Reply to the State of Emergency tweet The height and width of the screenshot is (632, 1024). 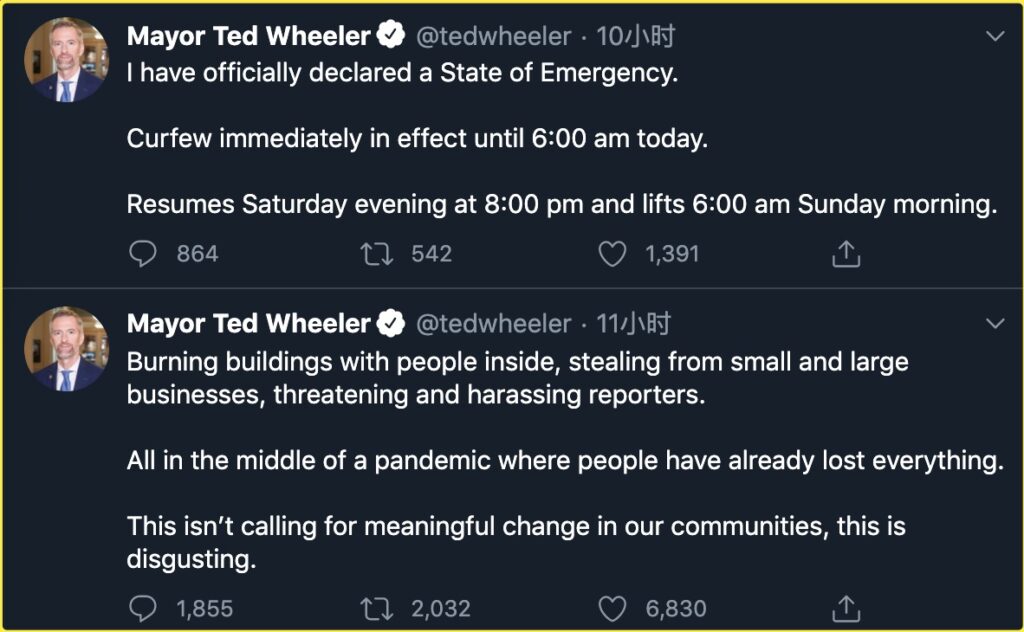tap(144, 254)
